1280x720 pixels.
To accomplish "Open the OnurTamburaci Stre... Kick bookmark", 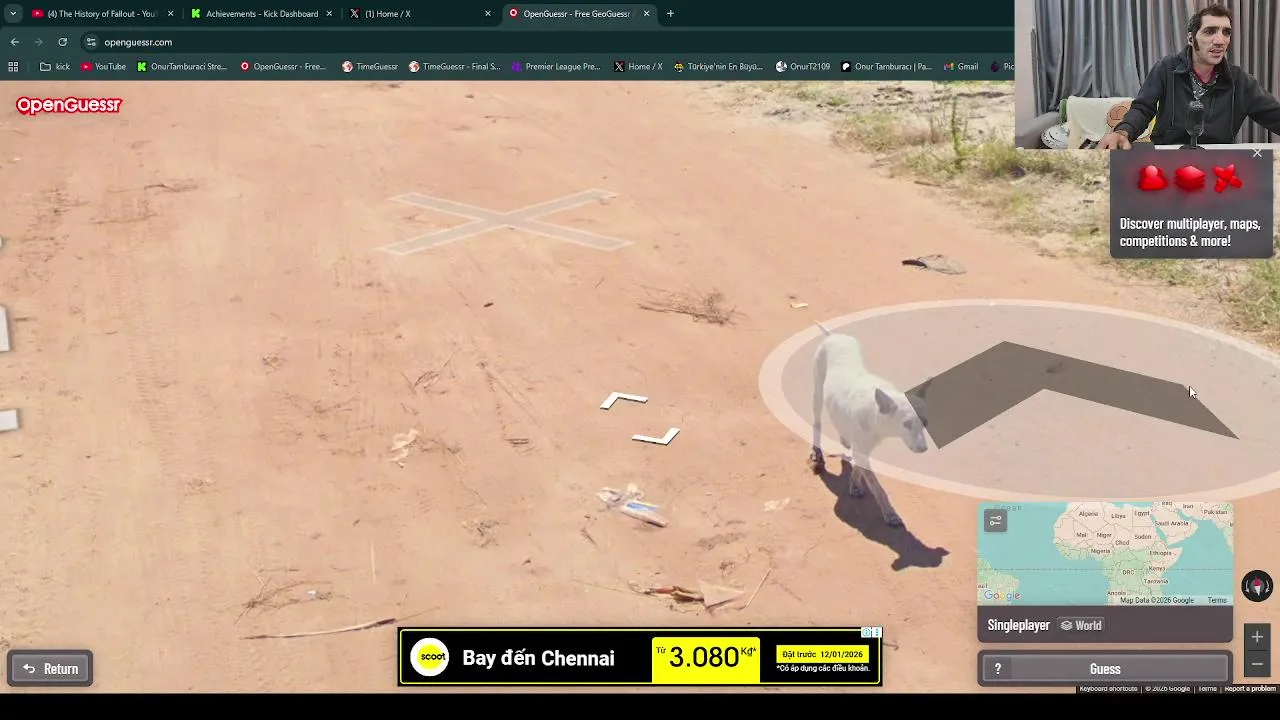I will (x=182, y=67).
